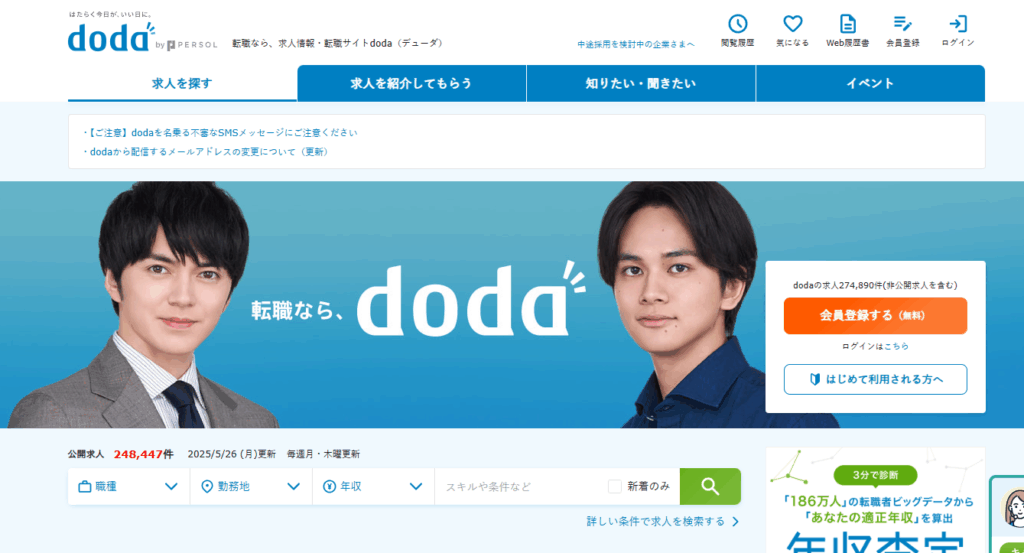
Task: Click the green magnifier search button
Action: [x=710, y=486]
